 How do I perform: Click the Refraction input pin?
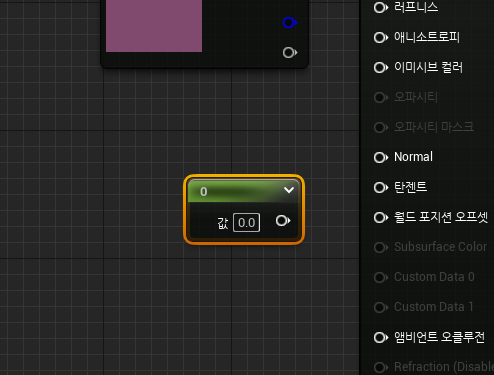[381, 367]
